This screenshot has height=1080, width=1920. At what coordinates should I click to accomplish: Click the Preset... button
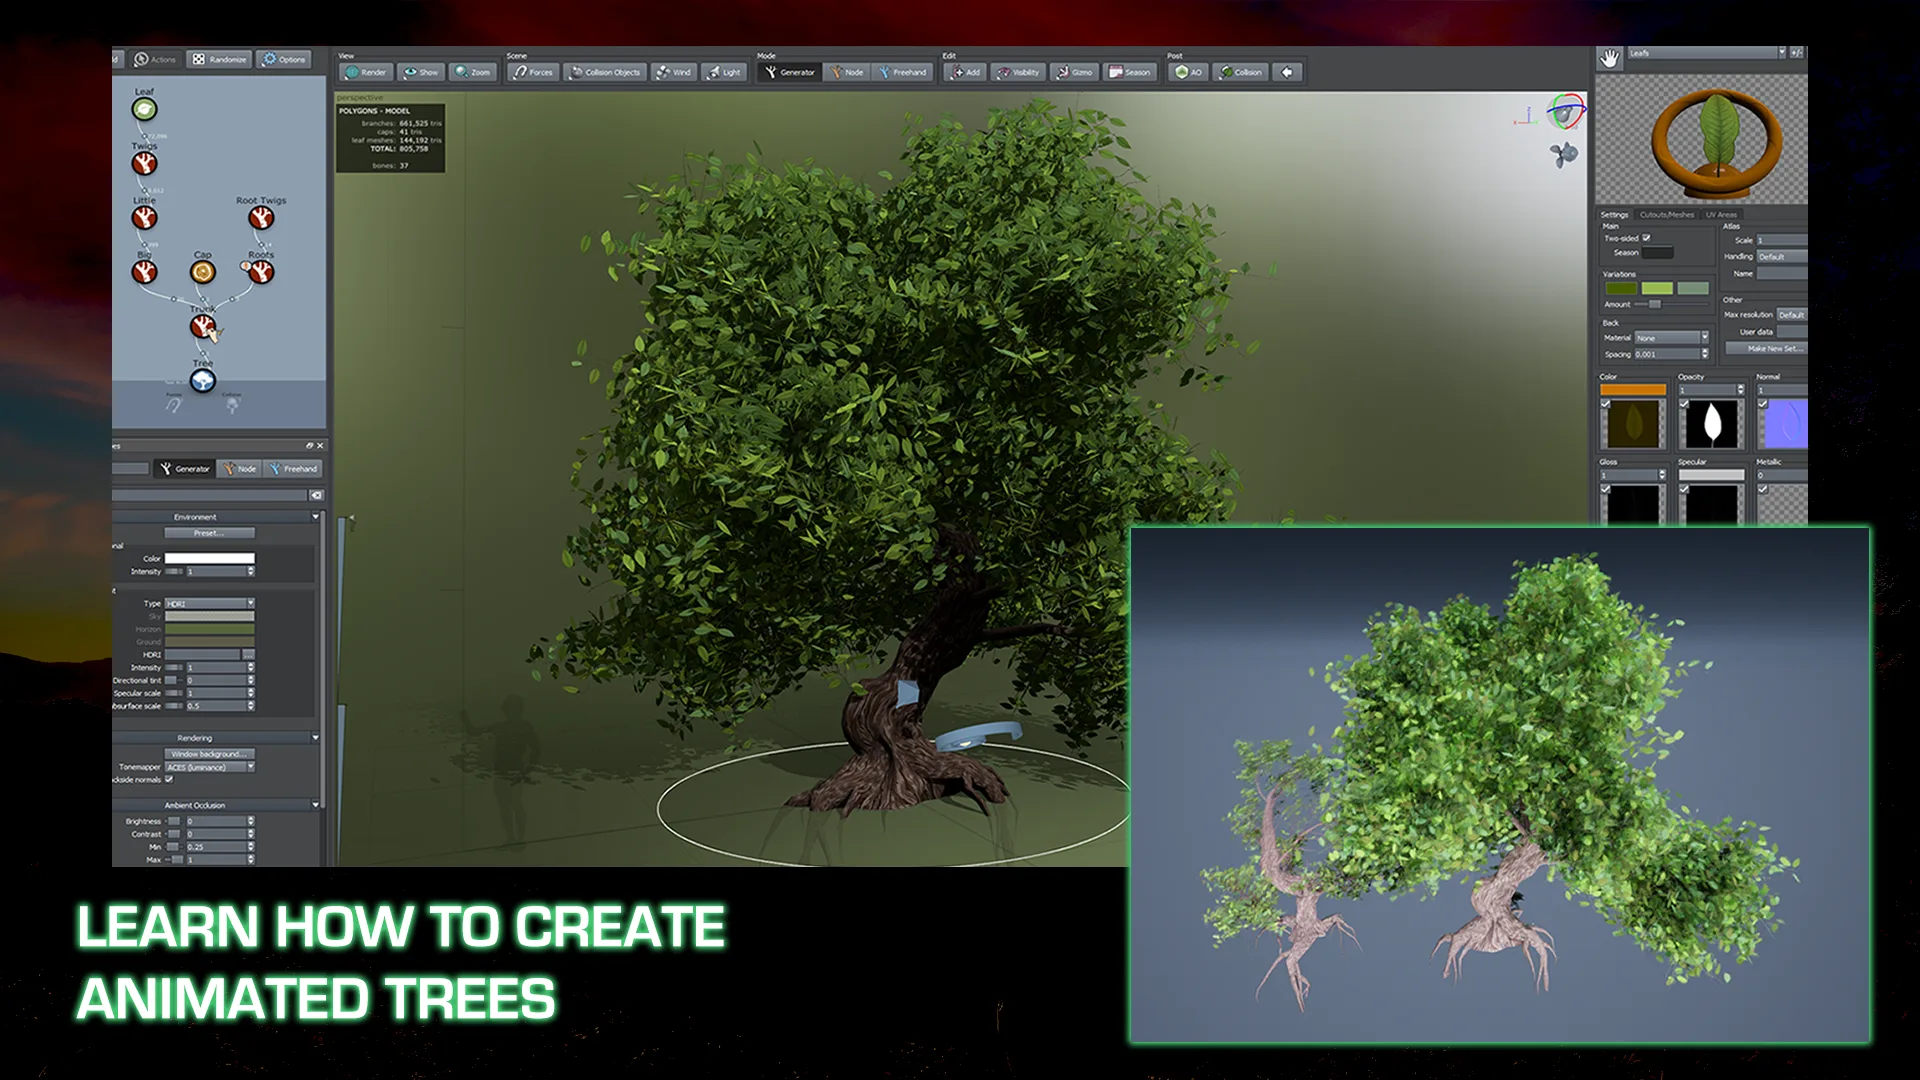point(210,533)
